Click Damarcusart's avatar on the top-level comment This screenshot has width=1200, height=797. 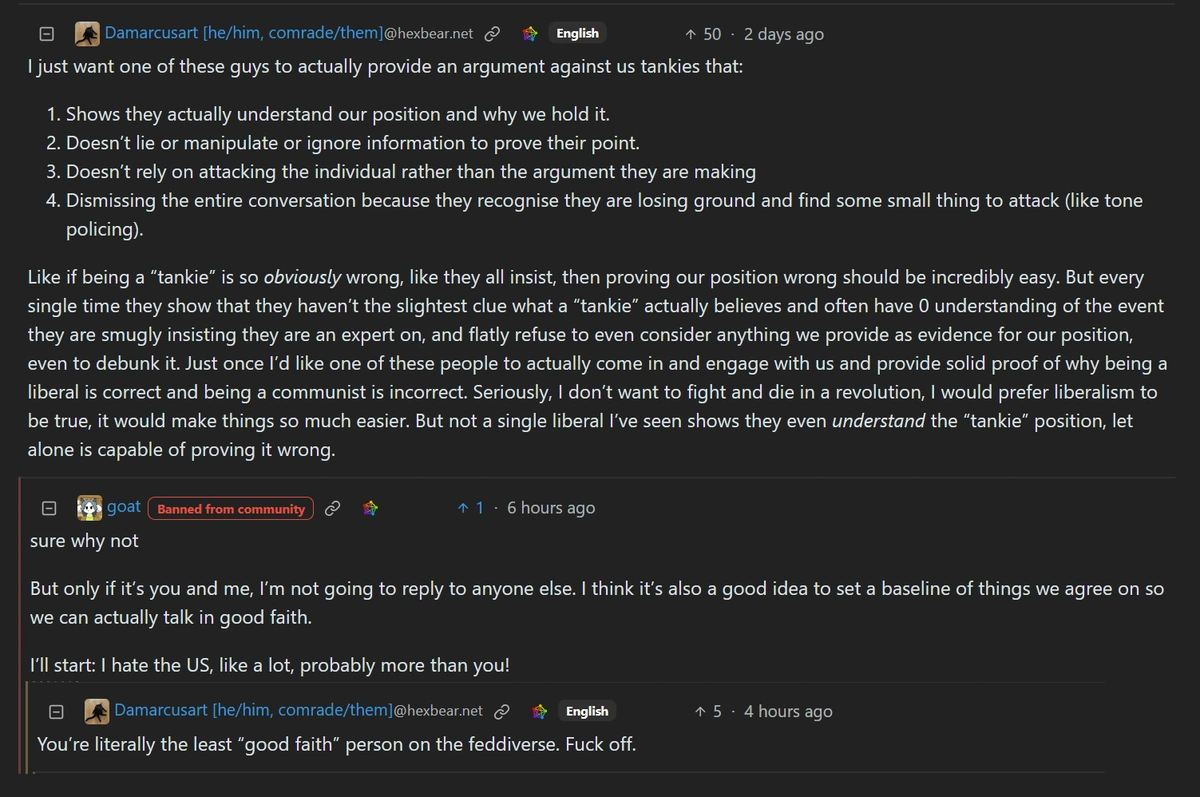click(x=88, y=34)
